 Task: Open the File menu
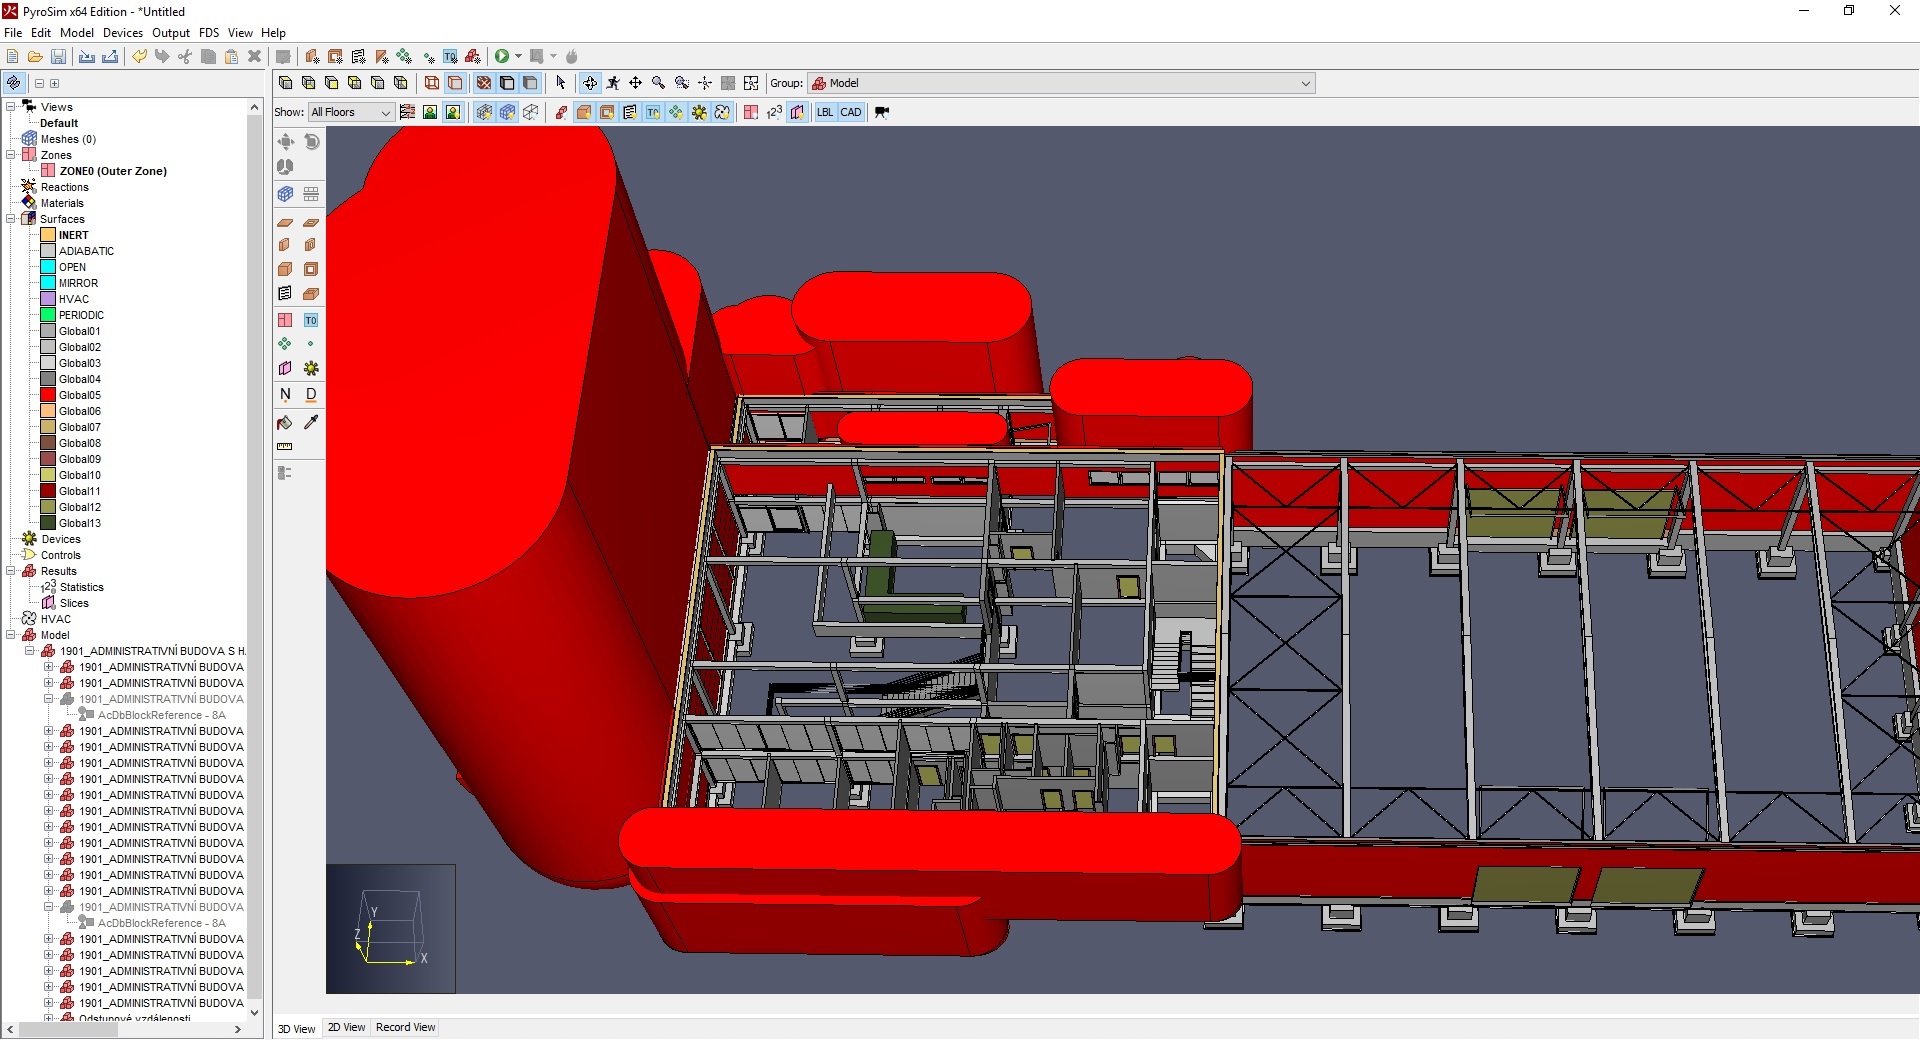13,33
